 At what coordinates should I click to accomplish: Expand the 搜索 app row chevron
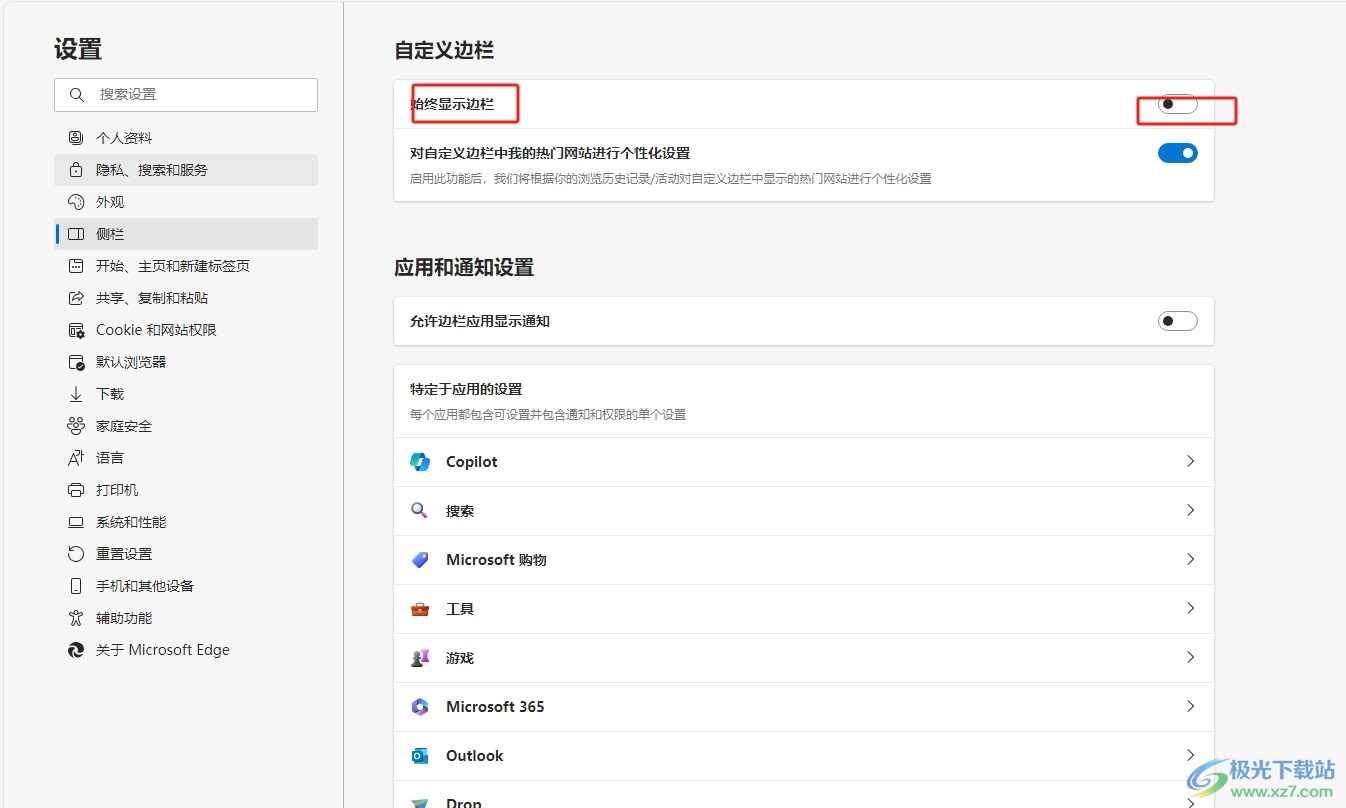(1190, 511)
